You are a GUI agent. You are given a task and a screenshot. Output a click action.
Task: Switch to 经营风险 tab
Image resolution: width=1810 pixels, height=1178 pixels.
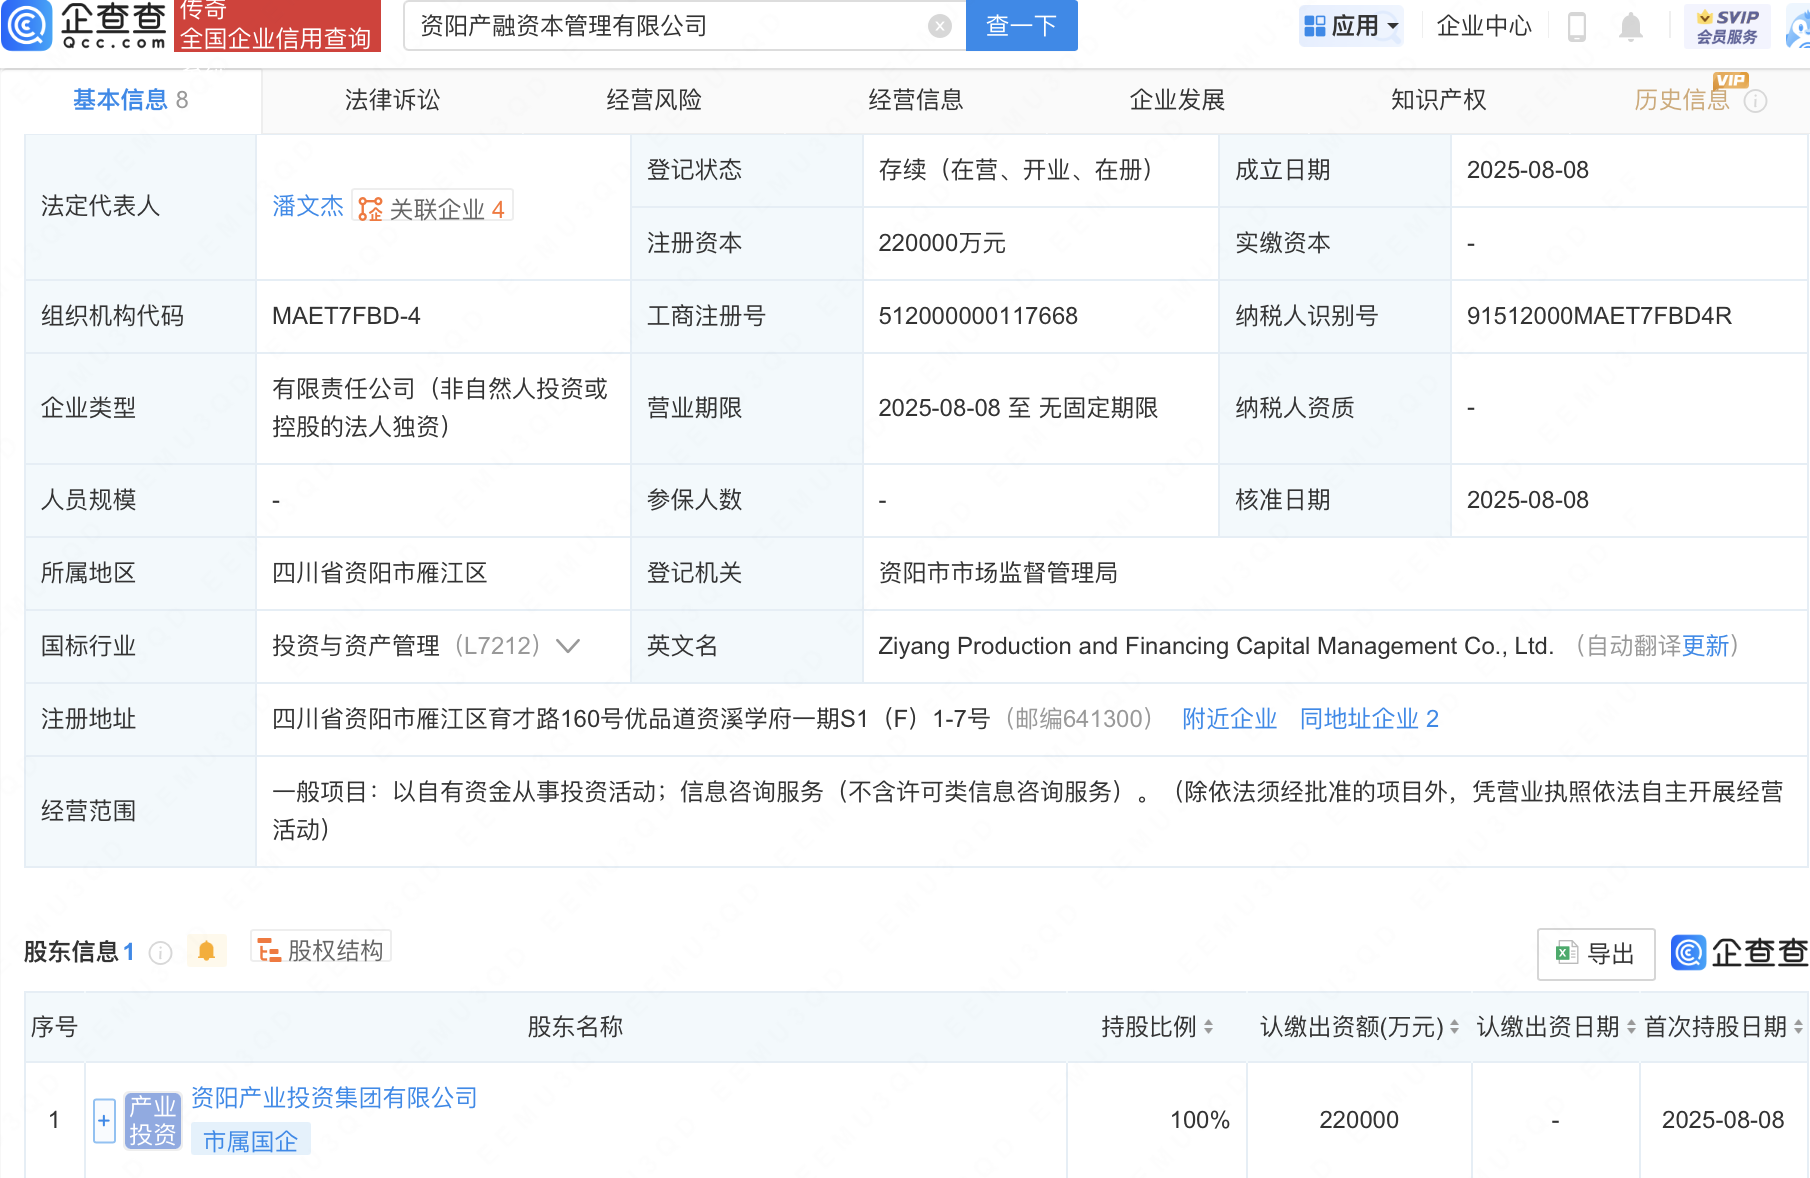click(654, 100)
